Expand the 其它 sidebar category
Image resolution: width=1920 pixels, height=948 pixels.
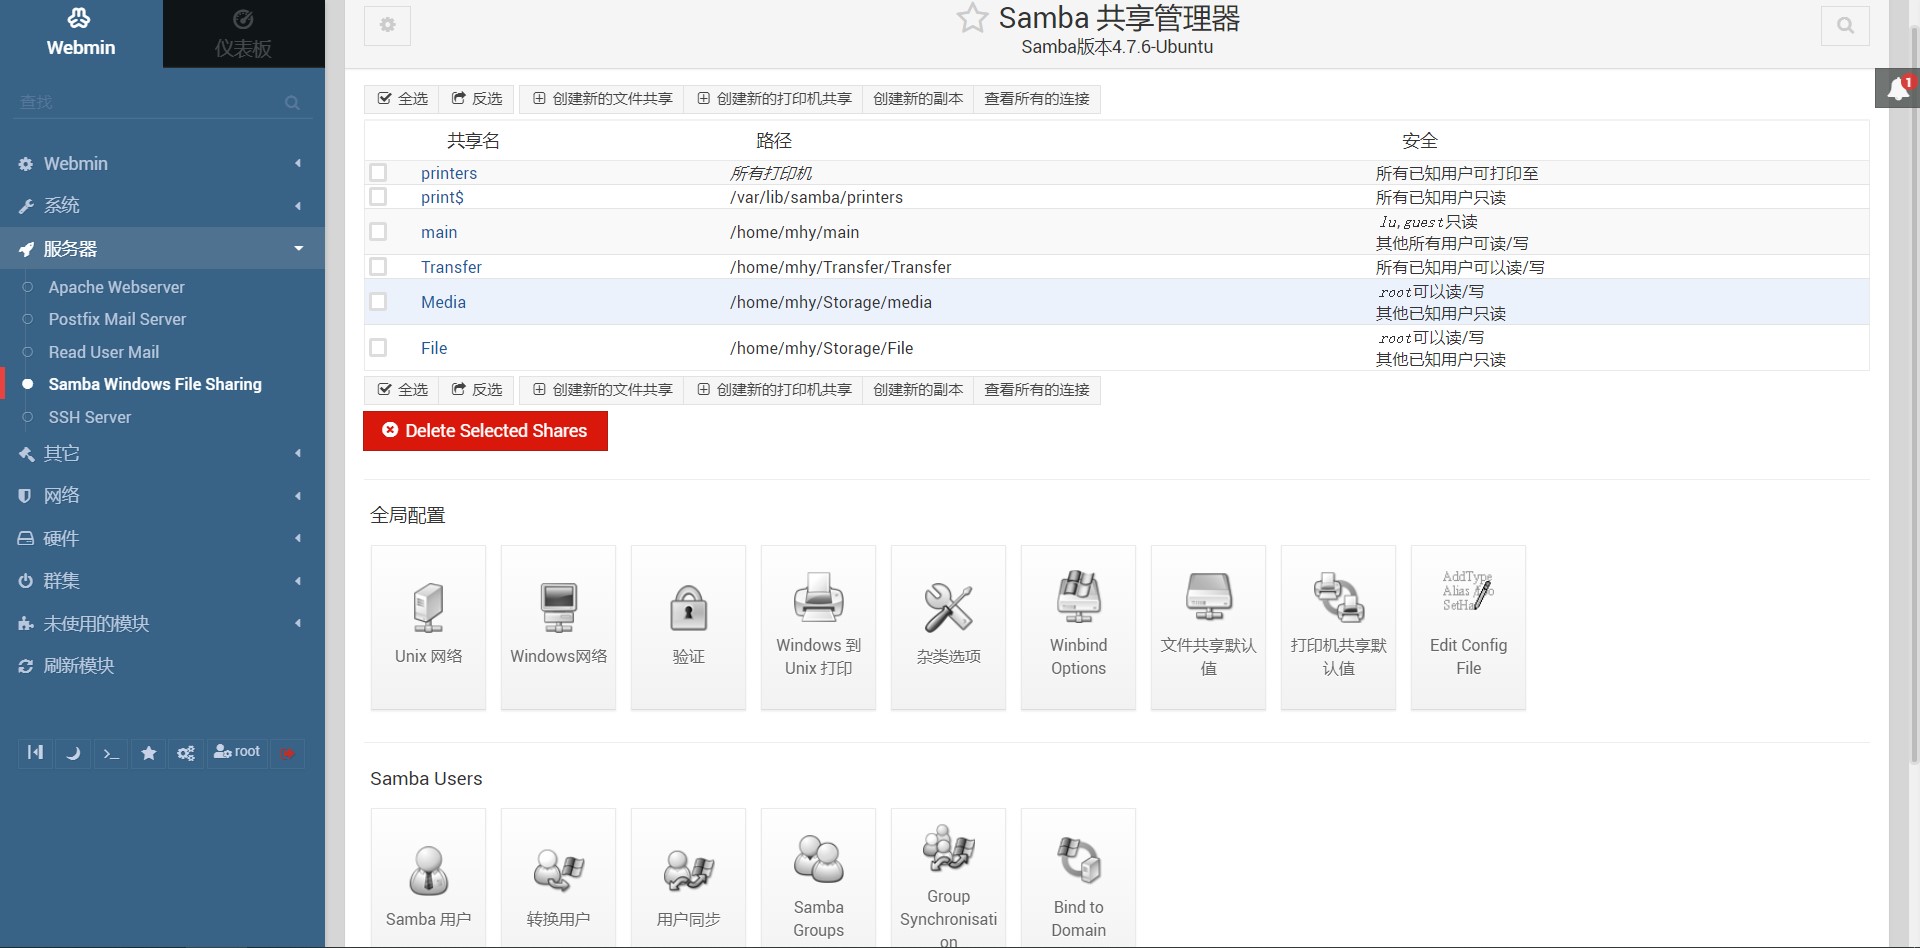pos(162,453)
